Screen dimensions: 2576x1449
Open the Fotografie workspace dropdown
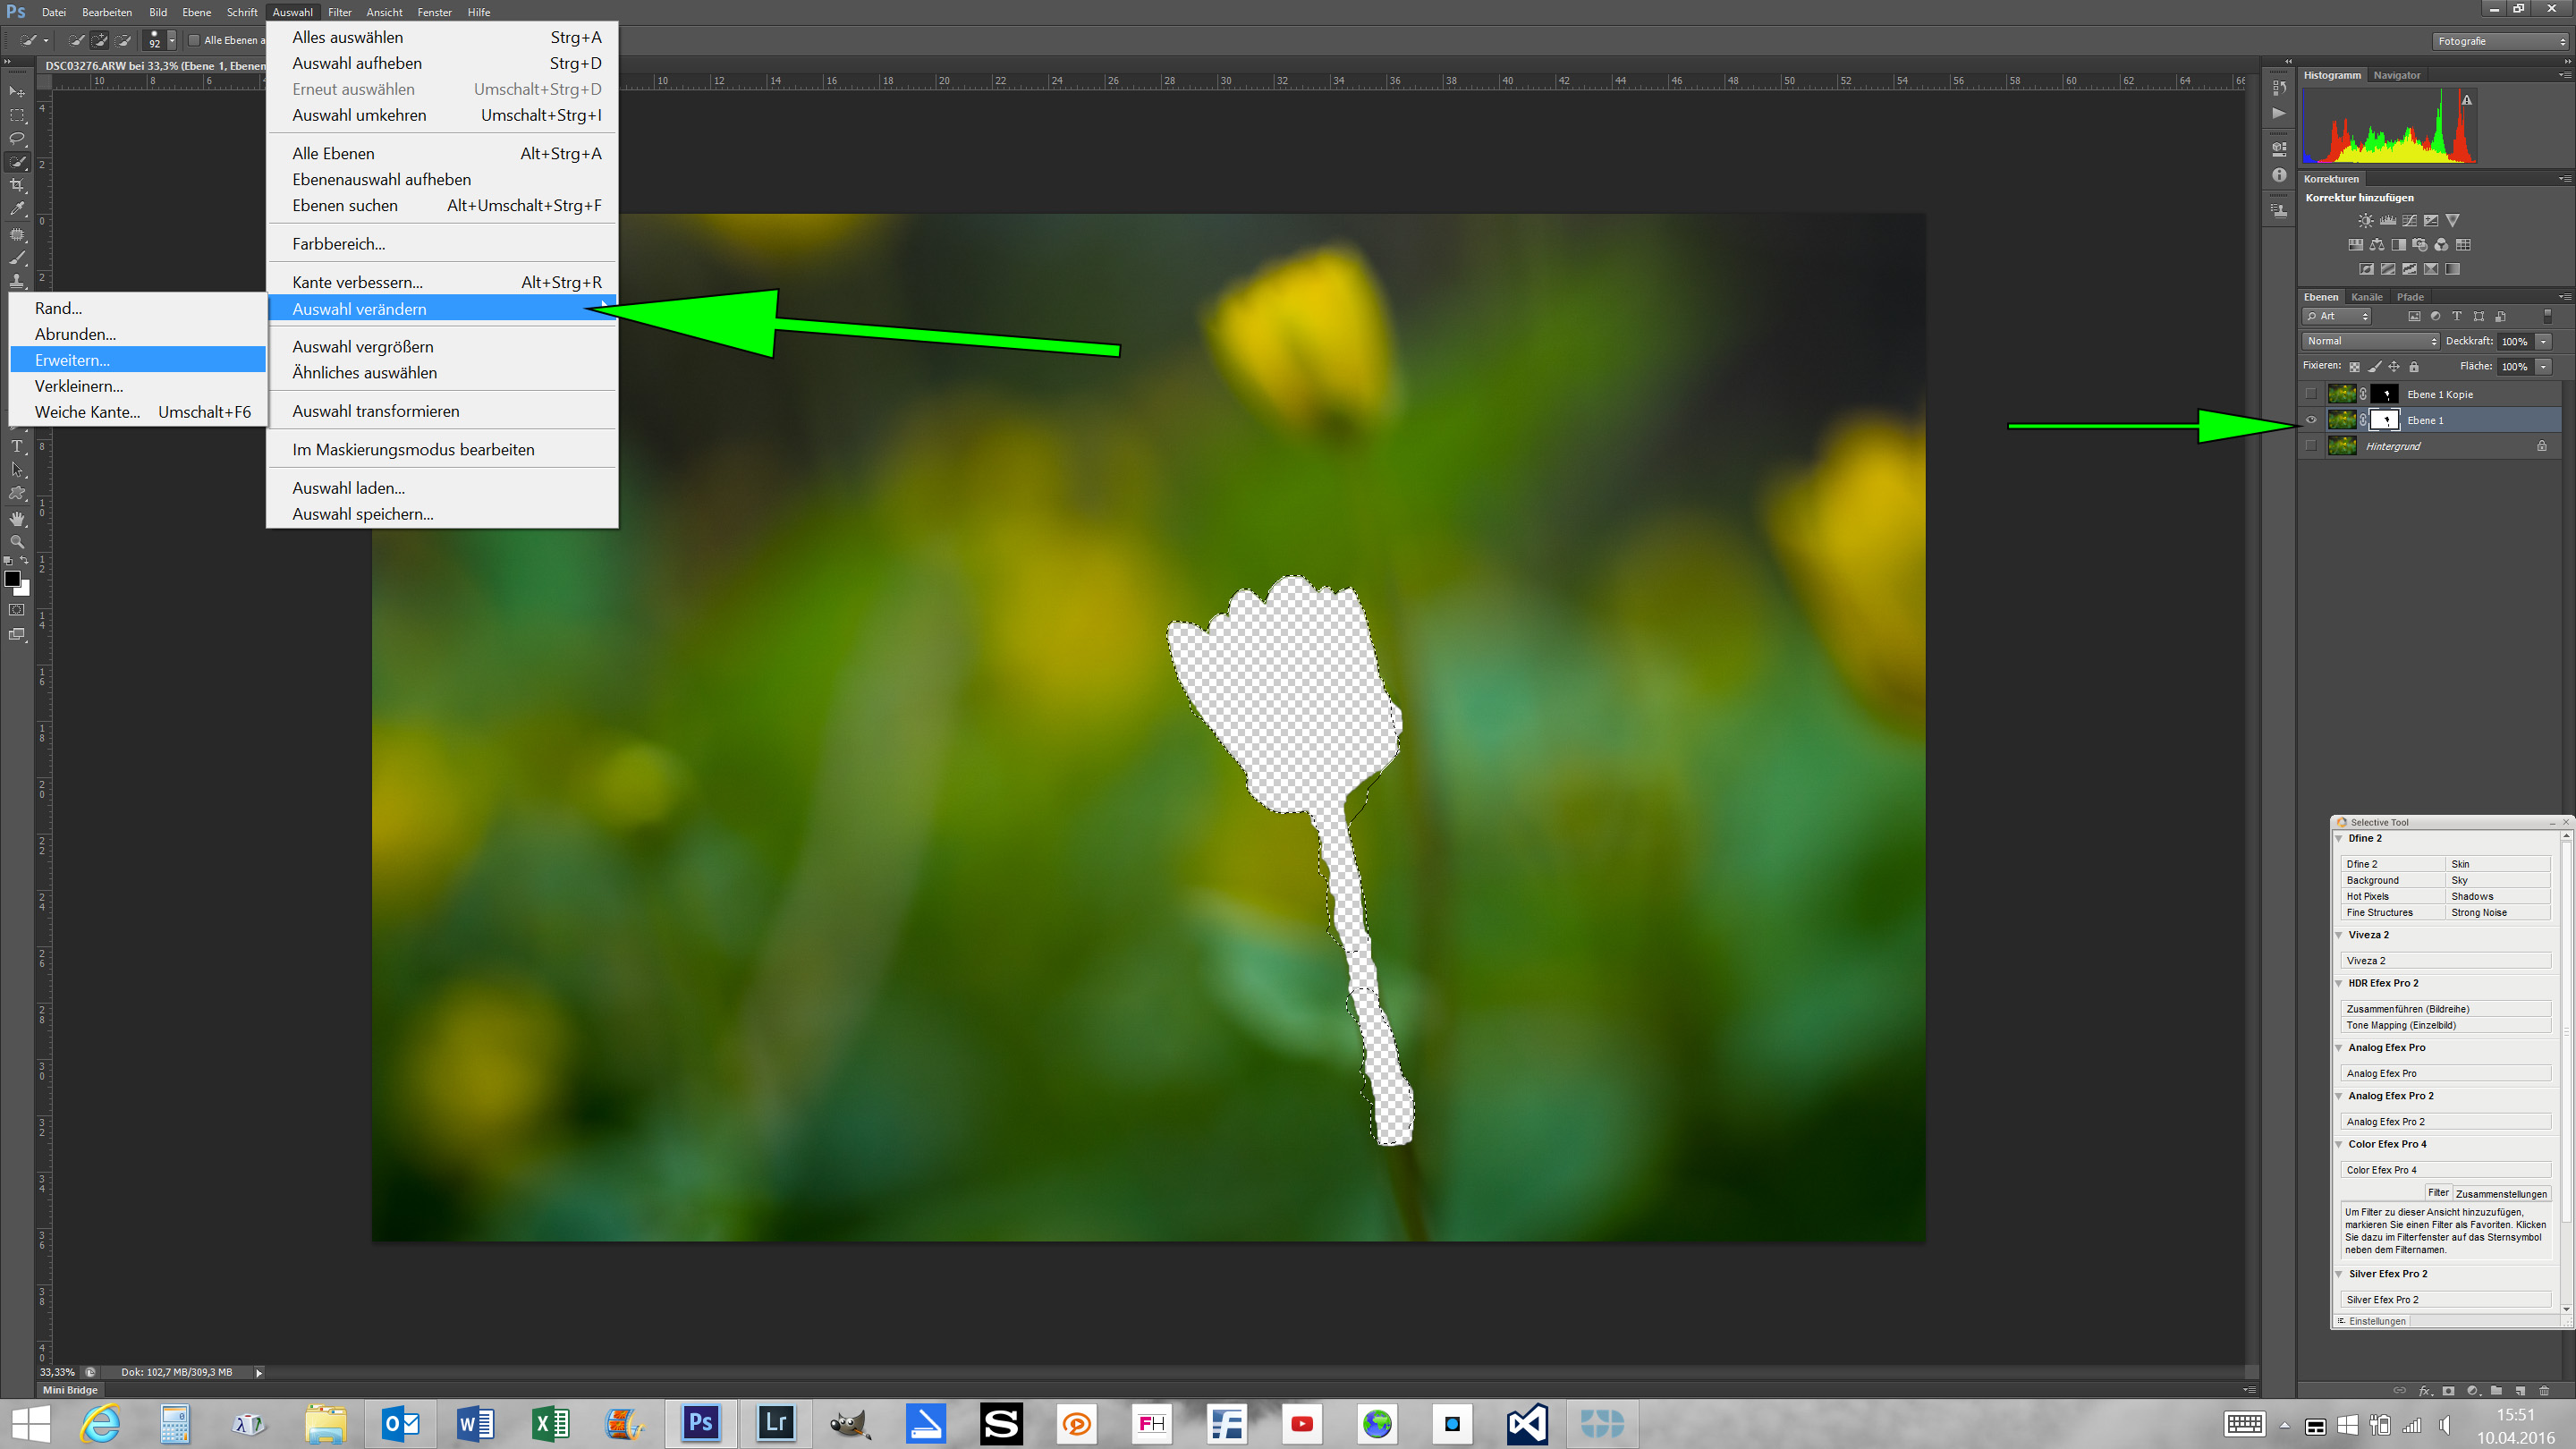pos(2500,41)
